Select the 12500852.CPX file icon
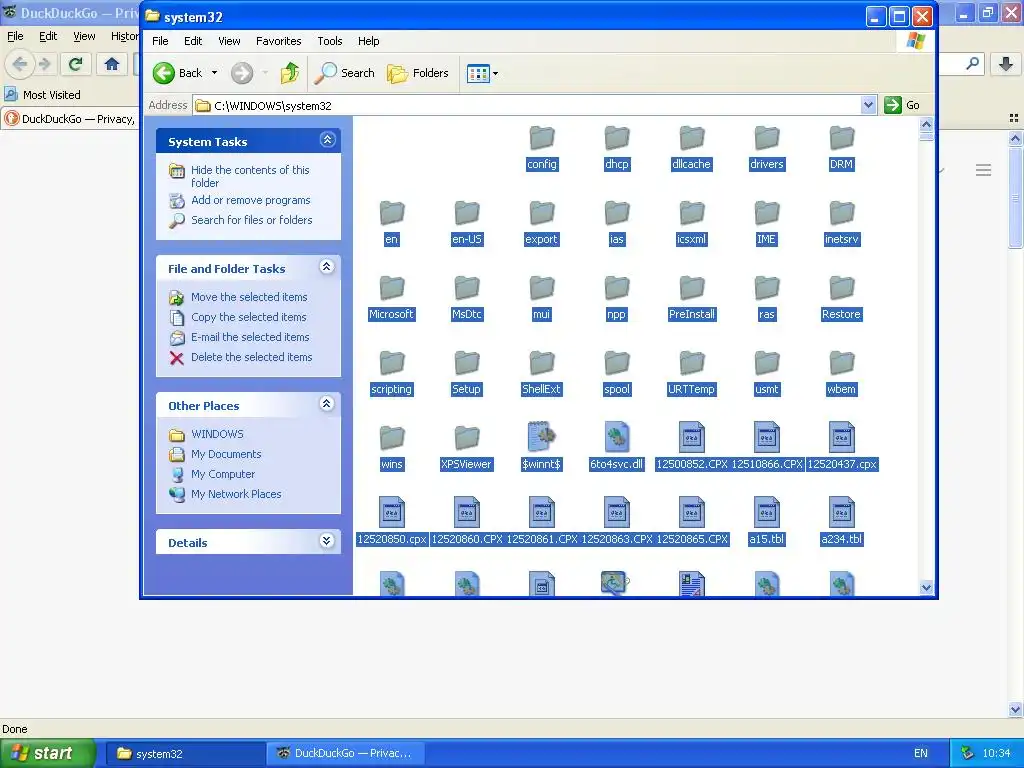Viewport: 1024px width, 768px height. click(x=692, y=437)
